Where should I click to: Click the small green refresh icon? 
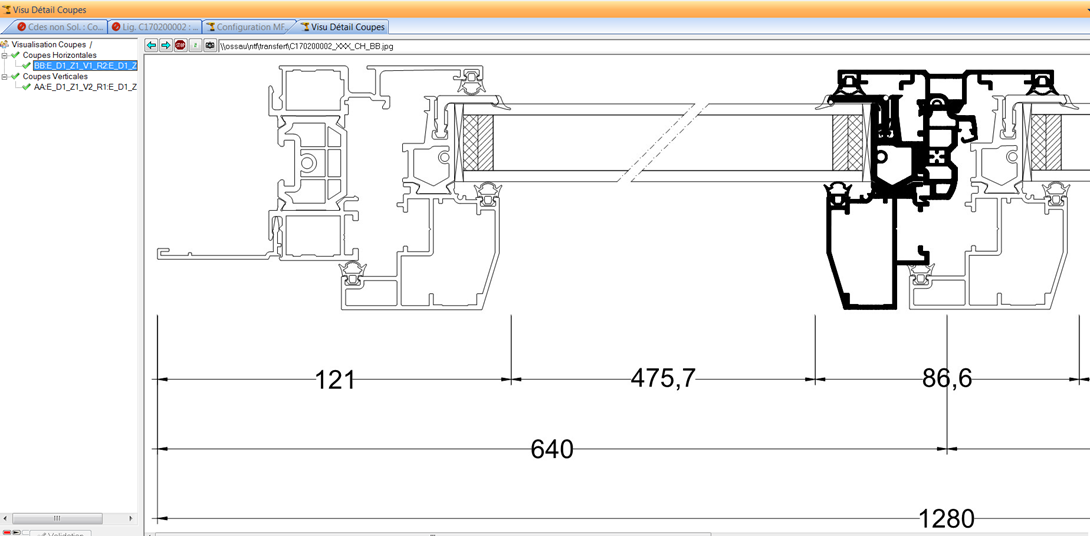195,45
